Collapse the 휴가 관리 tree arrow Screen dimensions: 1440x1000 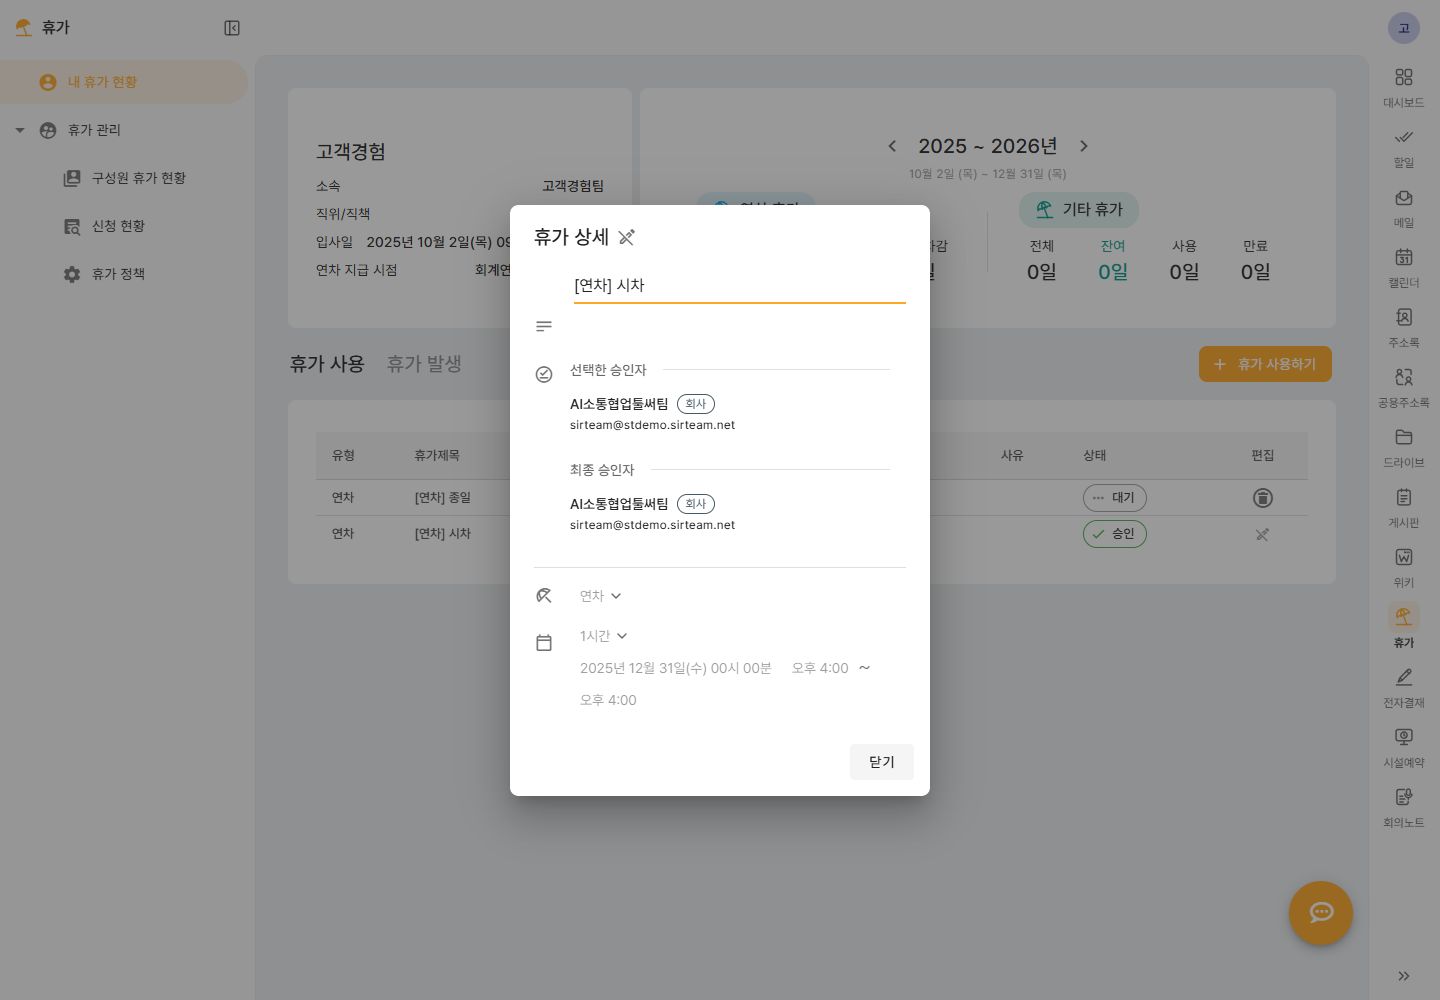19,130
